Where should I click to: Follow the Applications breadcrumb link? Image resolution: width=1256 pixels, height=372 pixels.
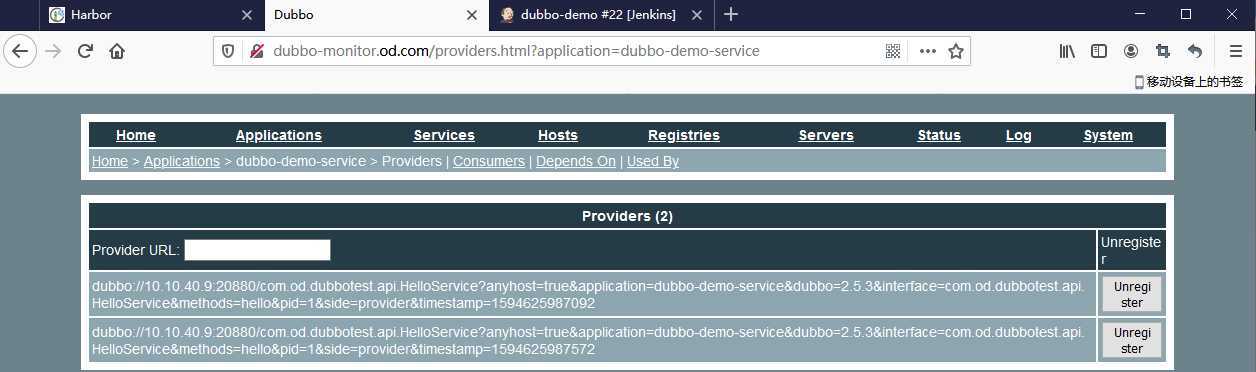pos(182,161)
